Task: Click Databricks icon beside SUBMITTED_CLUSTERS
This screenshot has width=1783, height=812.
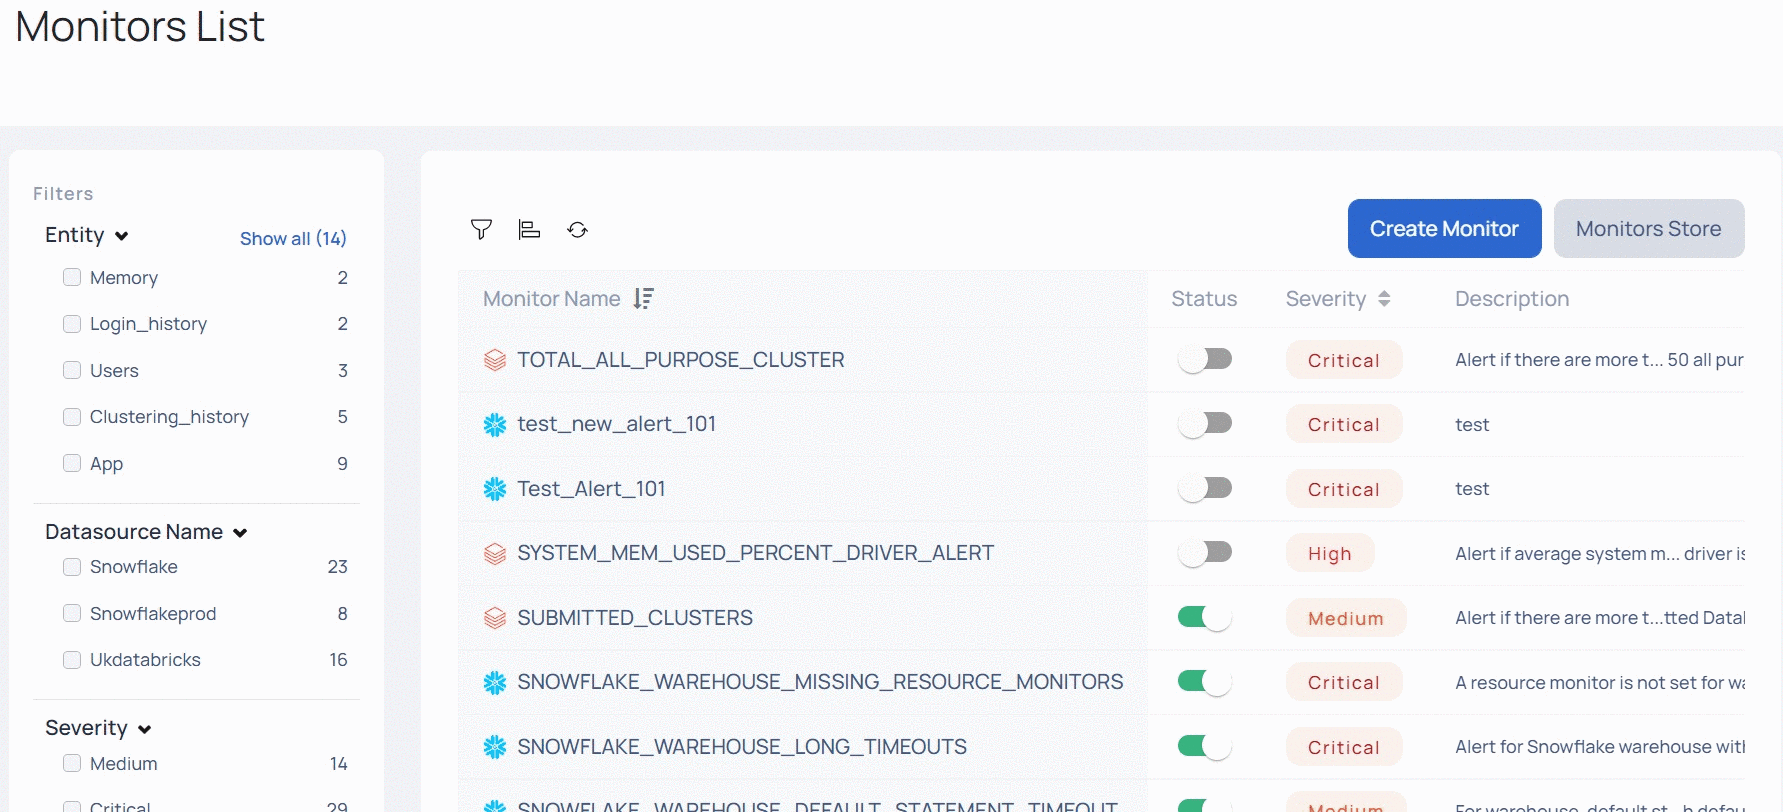Action: pyautogui.click(x=495, y=618)
